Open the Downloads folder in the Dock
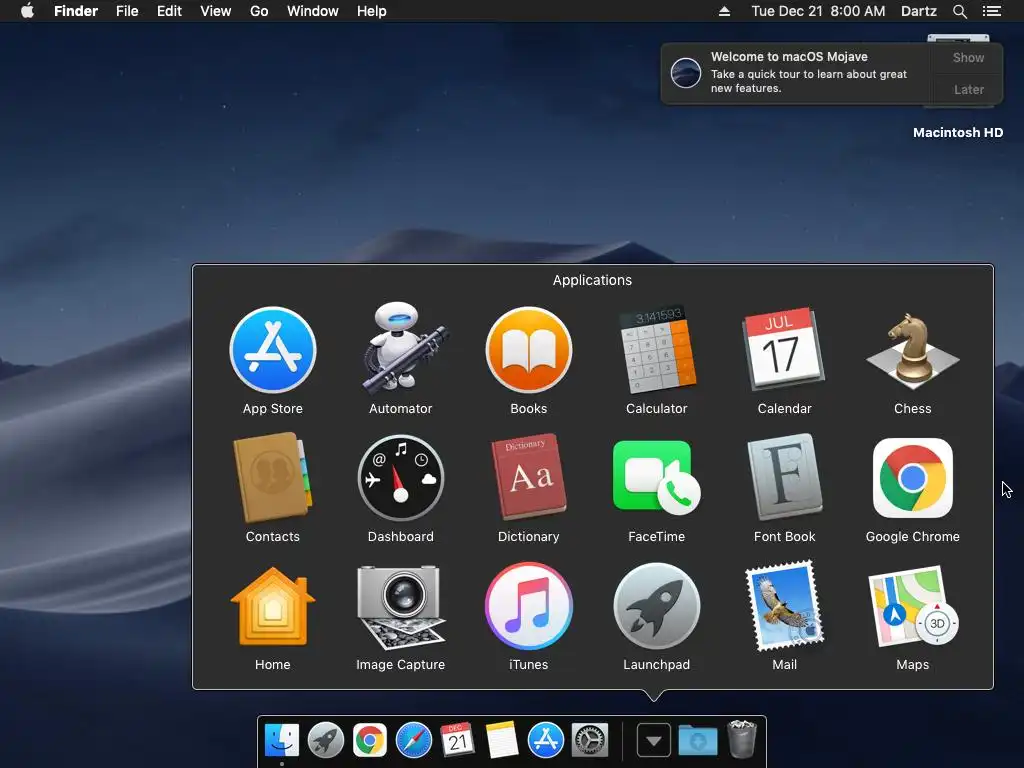The width and height of the screenshot is (1024, 768). (697, 741)
